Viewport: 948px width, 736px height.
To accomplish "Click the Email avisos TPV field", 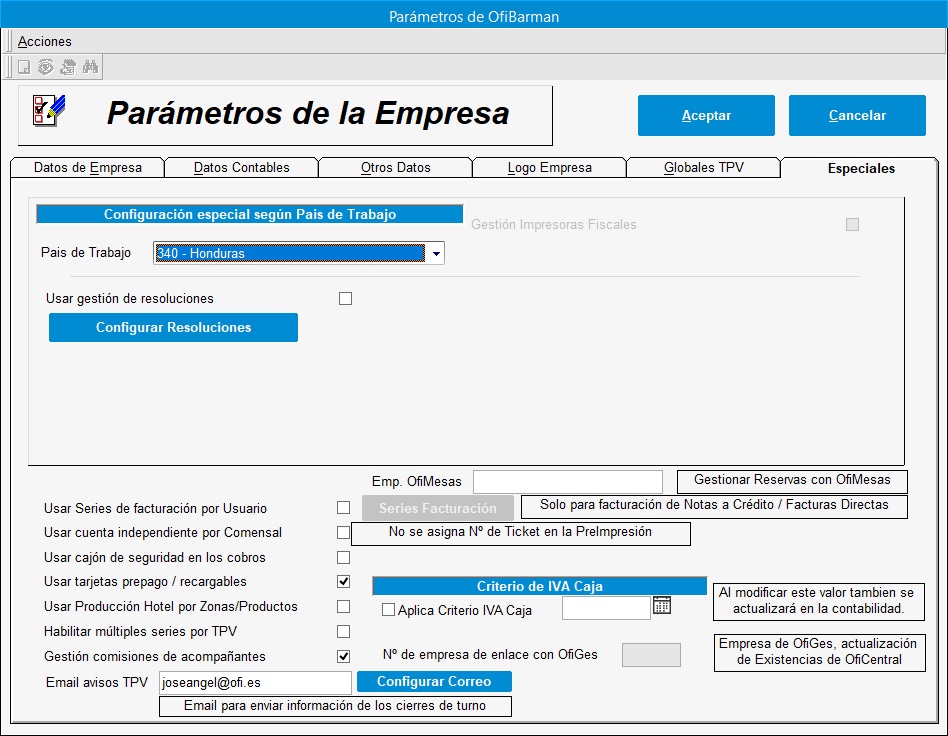I will click(x=255, y=683).
